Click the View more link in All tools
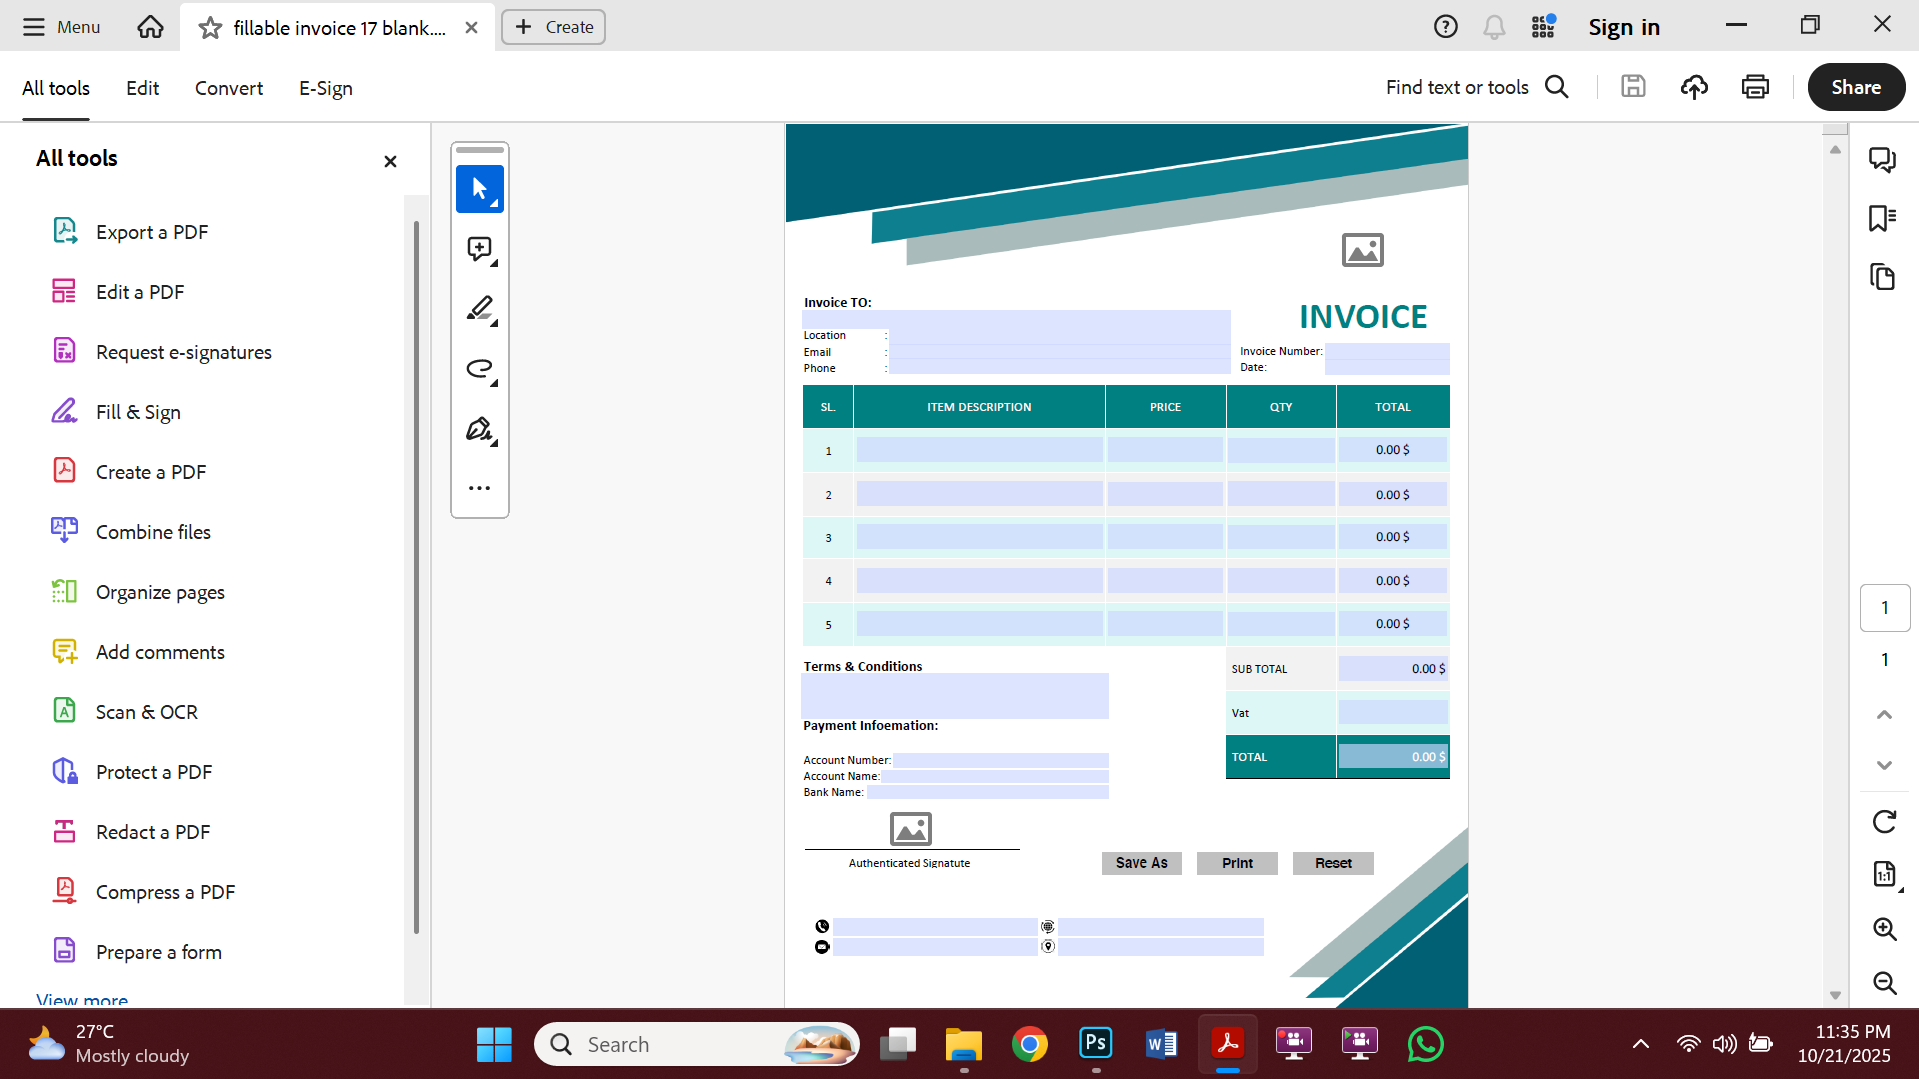The width and height of the screenshot is (1919, 1079). click(81, 999)
